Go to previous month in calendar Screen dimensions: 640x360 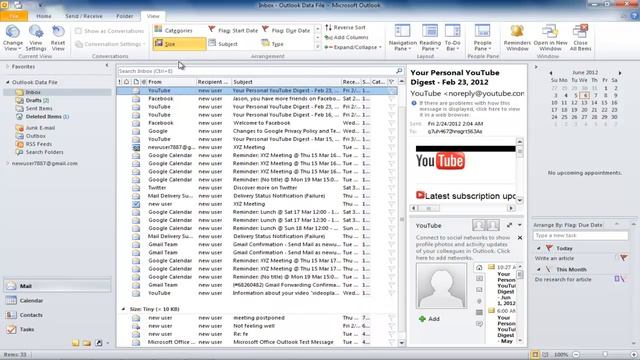pyautogui.click(x=551, y=73)
